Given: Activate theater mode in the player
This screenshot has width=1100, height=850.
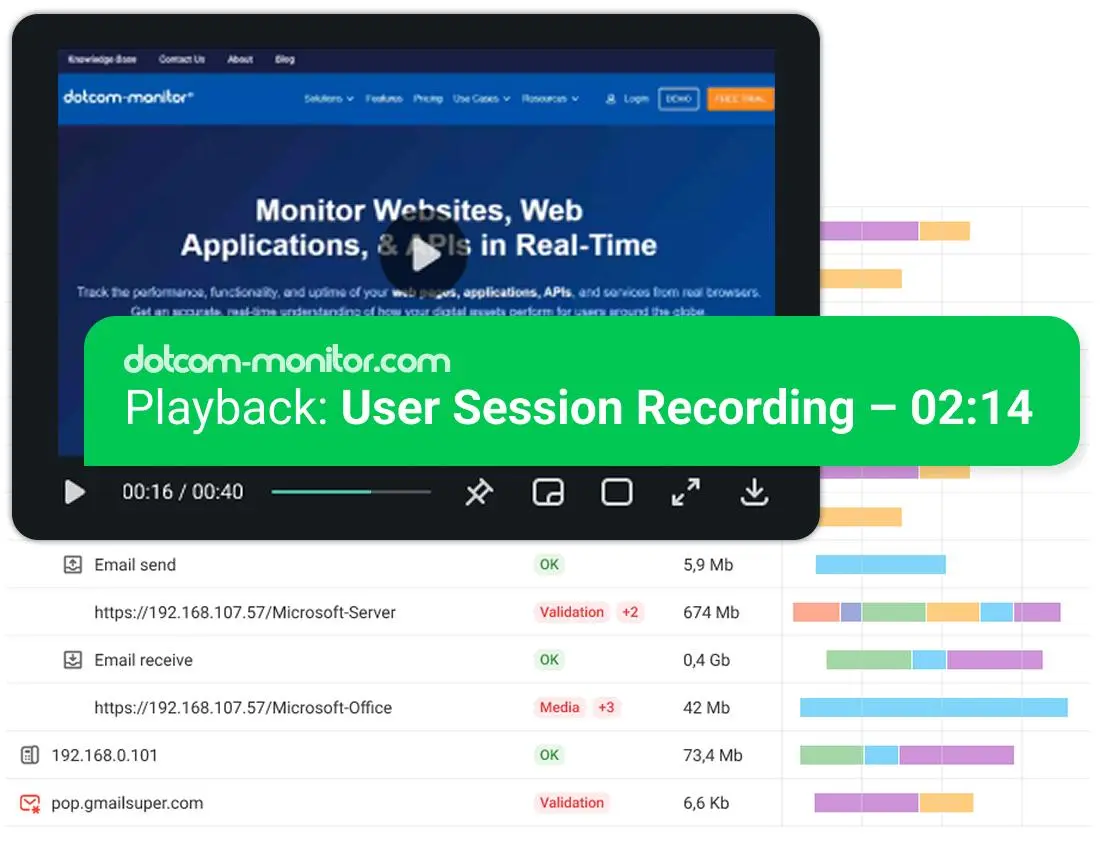Looking at the screenshot, I should tap(616, 492).
